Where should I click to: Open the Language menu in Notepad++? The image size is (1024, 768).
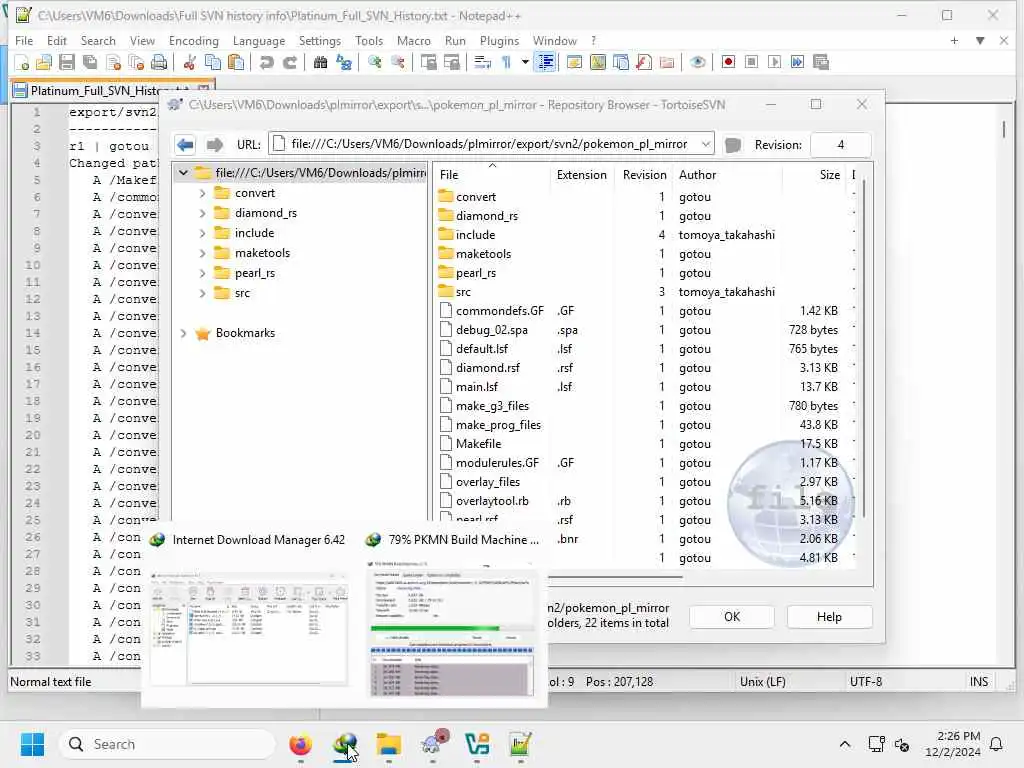click(259, 40)
